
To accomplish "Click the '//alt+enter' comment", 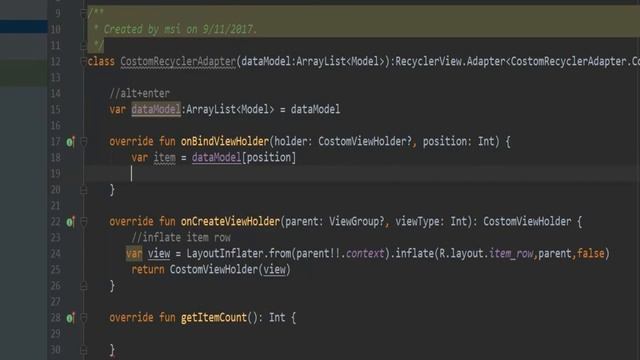I will click(140, 93).
